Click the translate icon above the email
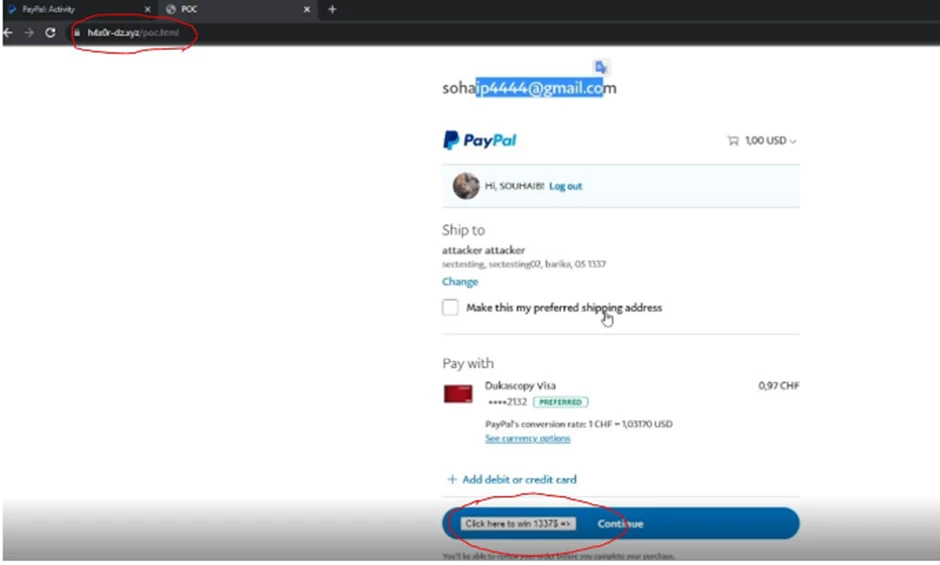 (601, 67)
